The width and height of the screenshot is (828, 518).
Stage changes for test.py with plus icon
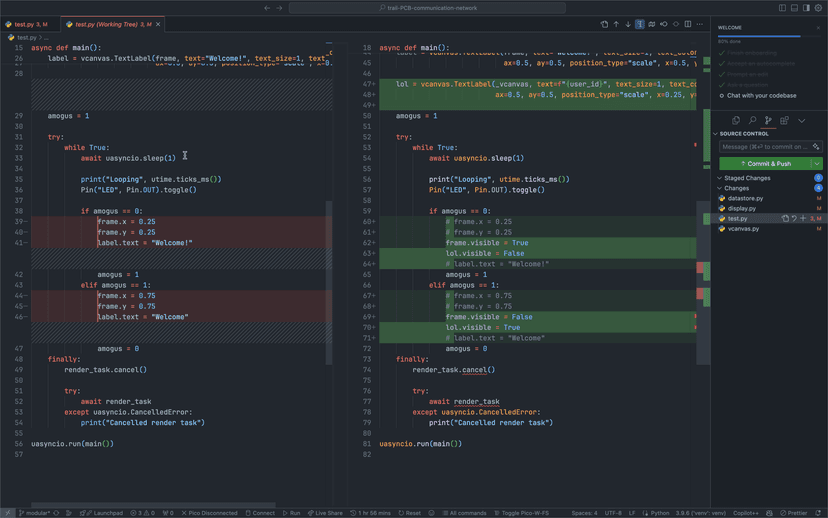click(x=802, y=218)
